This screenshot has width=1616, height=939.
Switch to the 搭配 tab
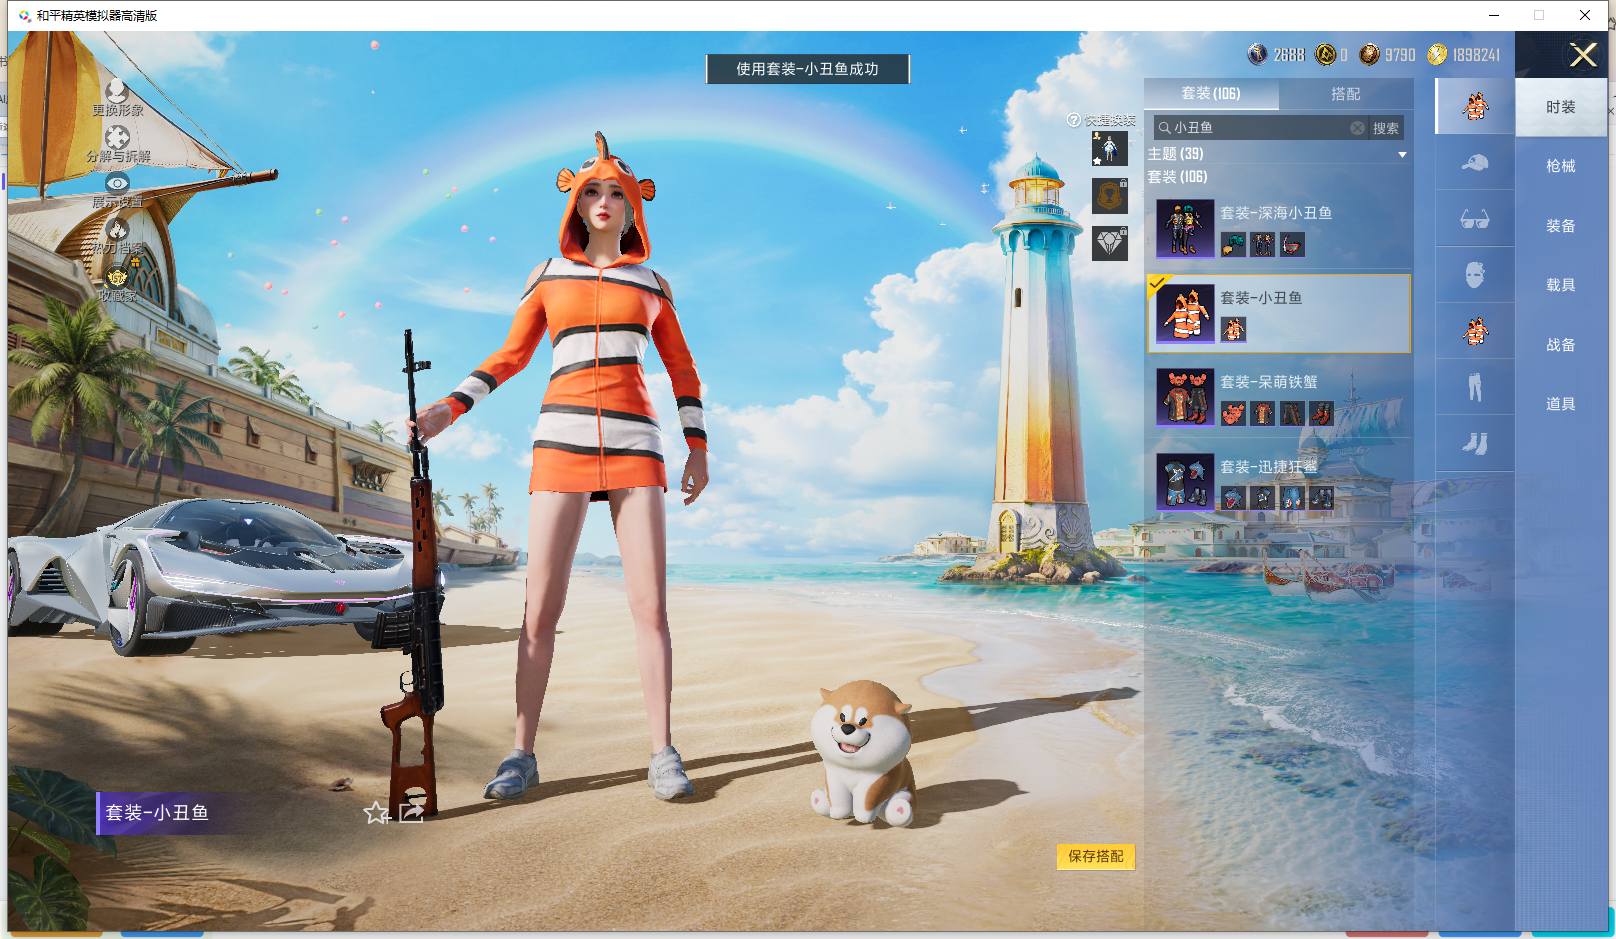click(1345, 93)
